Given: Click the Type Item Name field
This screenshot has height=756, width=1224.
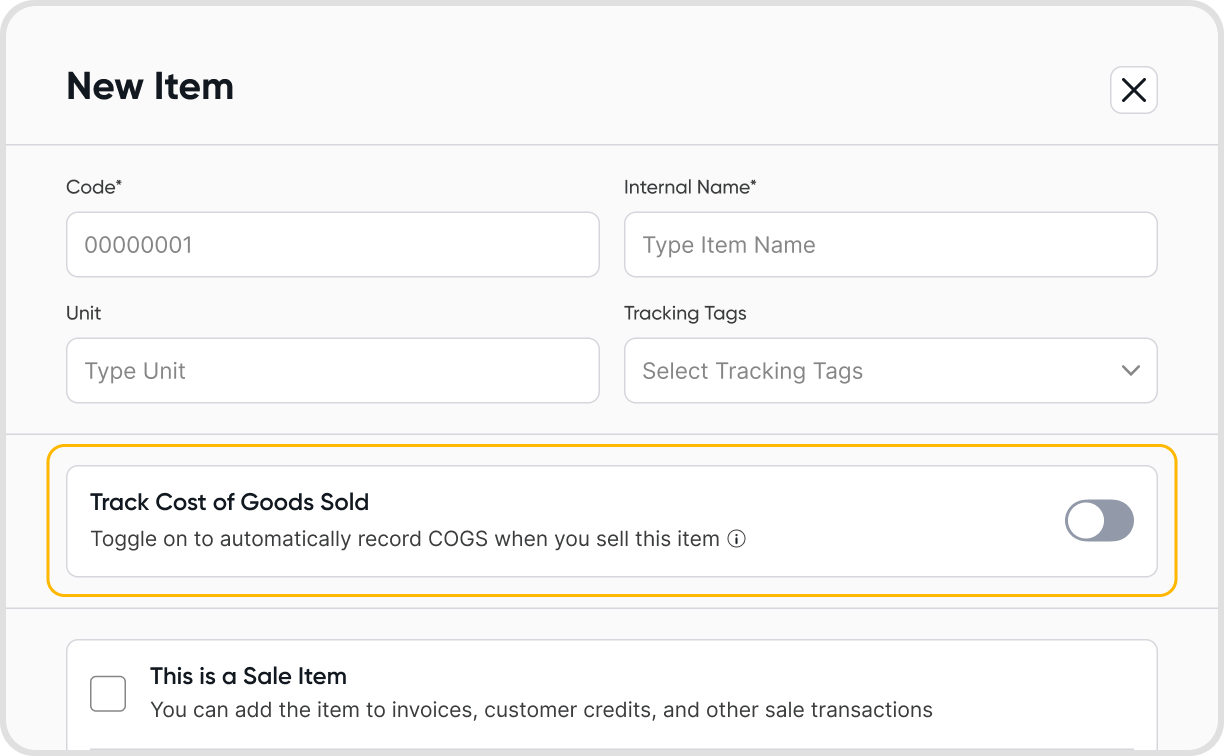Looking at the screenshot, I should (890, 245).
